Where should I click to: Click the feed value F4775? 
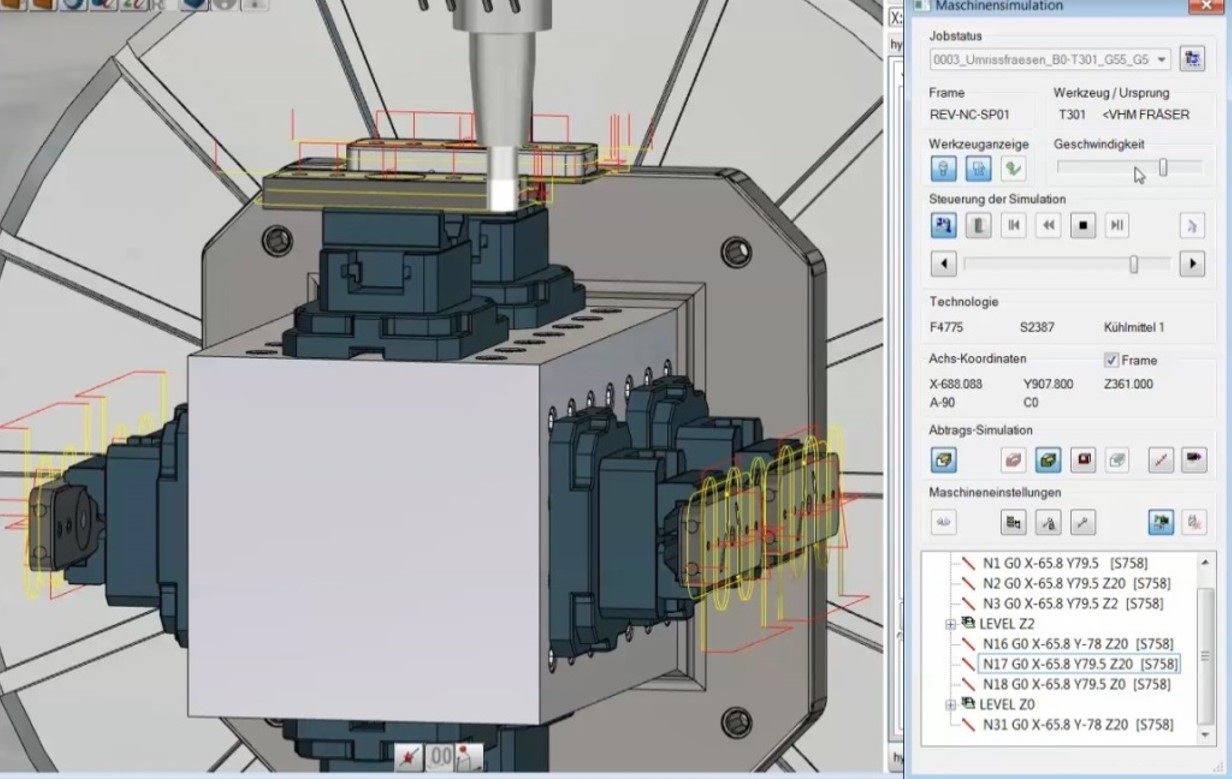point(948,327)
